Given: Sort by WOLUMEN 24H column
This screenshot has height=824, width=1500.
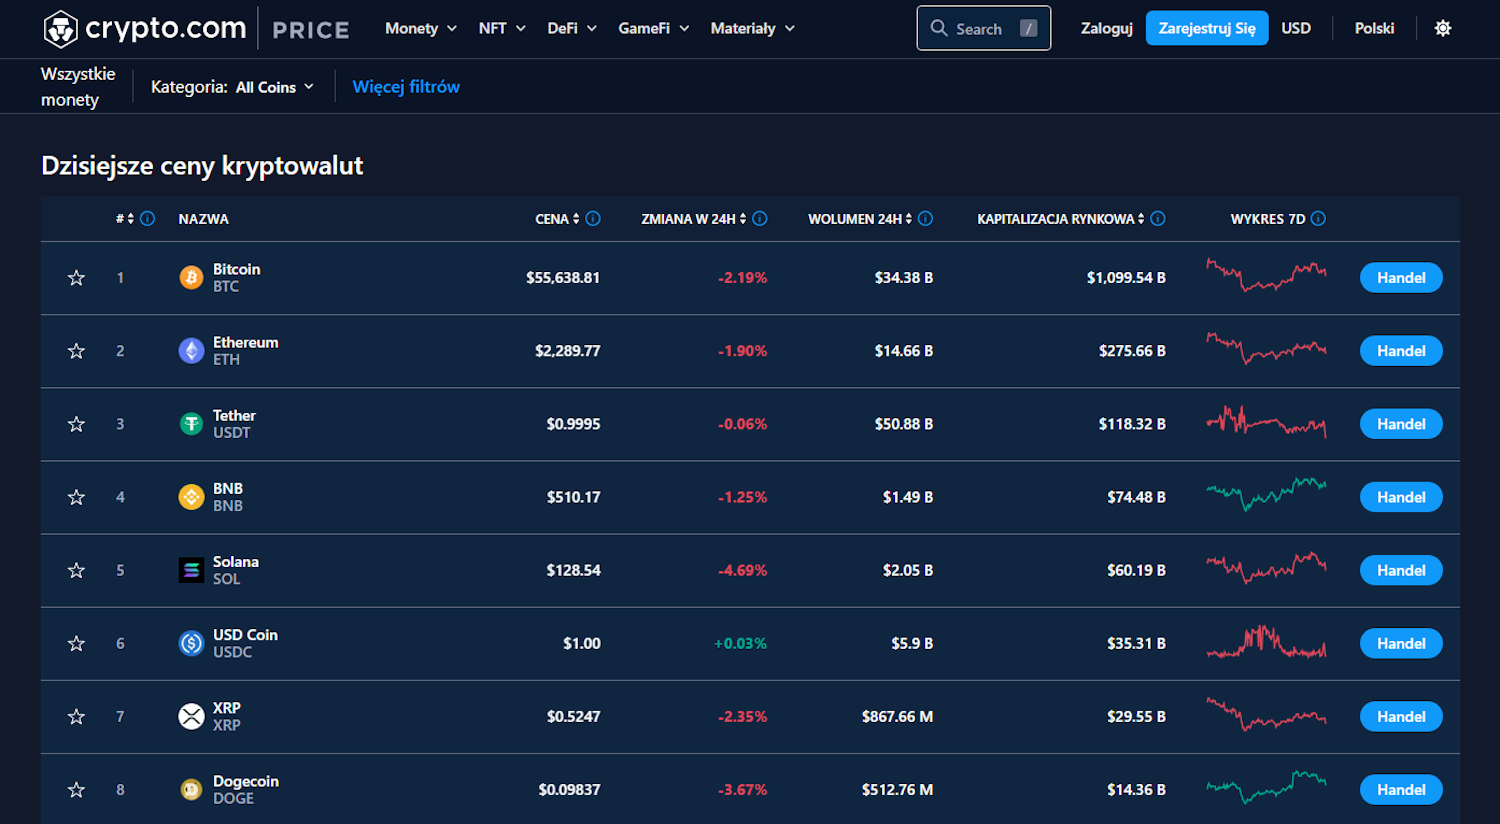Looking at the screenshot, I should [x=860, y=218].
